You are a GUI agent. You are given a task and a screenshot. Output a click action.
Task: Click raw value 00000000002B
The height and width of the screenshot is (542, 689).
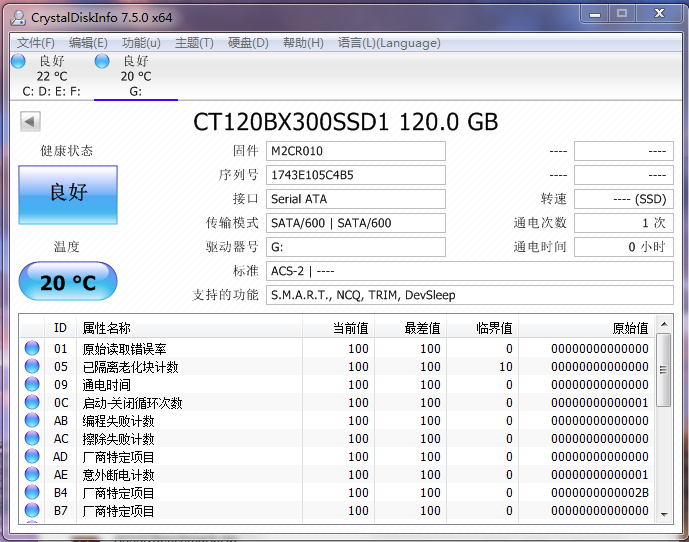(600, 493)
